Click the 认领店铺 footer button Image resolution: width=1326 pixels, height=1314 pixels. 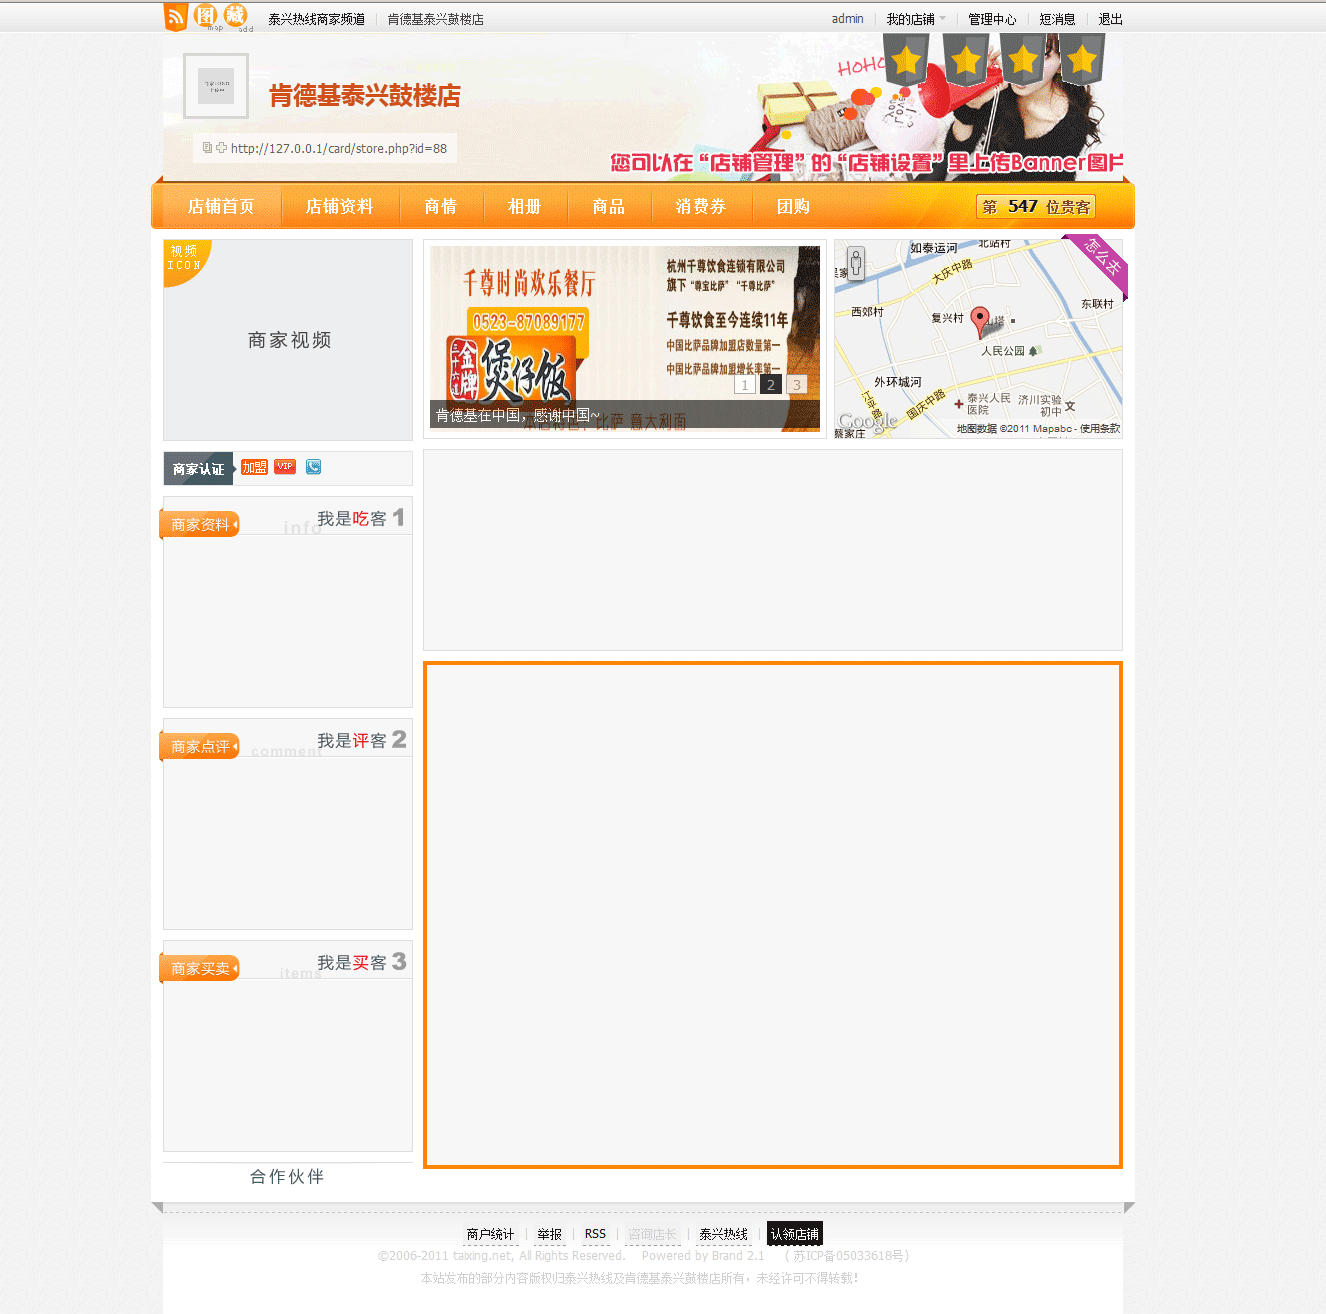pyautogui.click(x=794, y=1234)
